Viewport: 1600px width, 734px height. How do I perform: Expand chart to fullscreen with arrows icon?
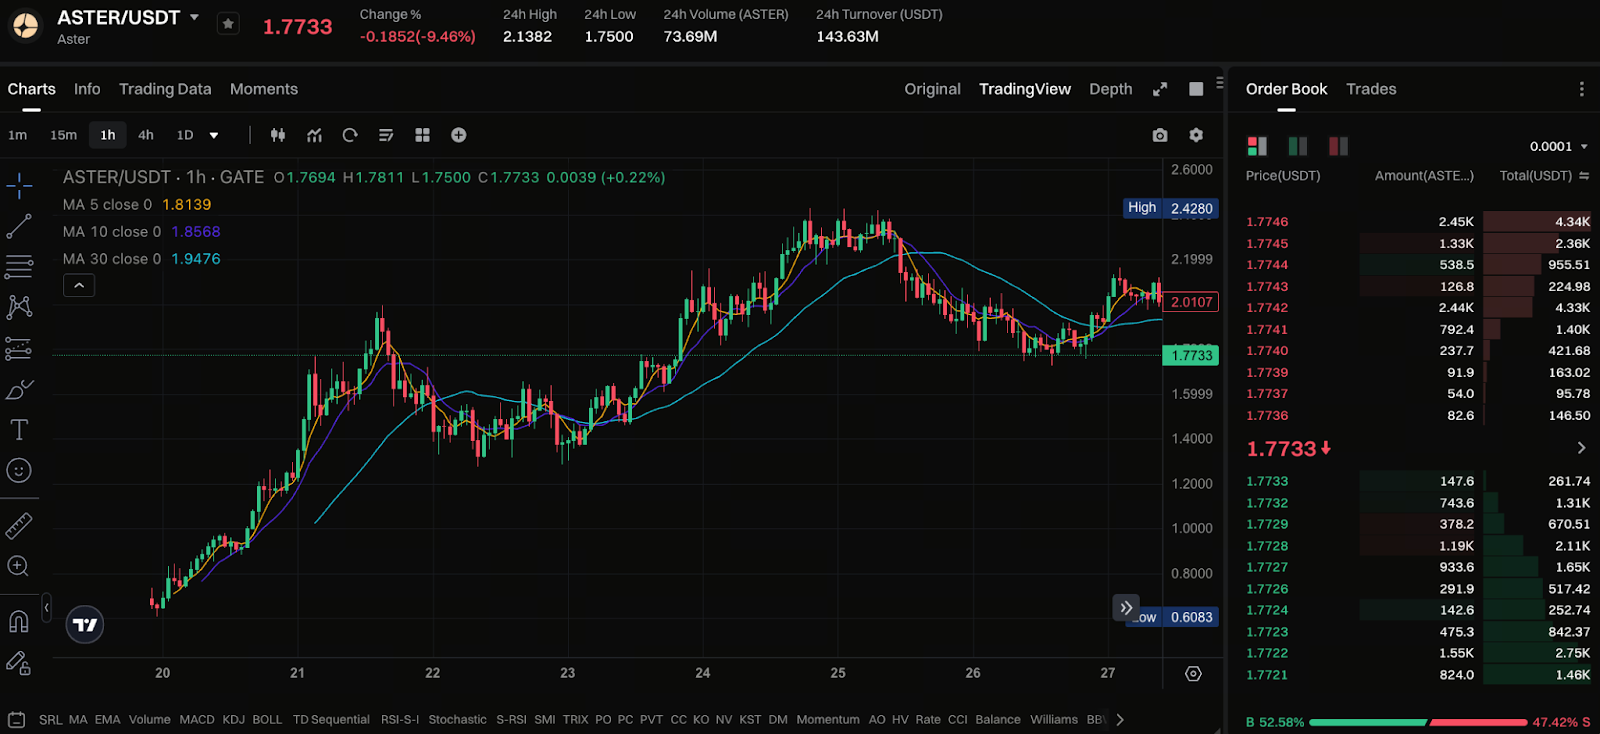click(x=1160, y=89)
